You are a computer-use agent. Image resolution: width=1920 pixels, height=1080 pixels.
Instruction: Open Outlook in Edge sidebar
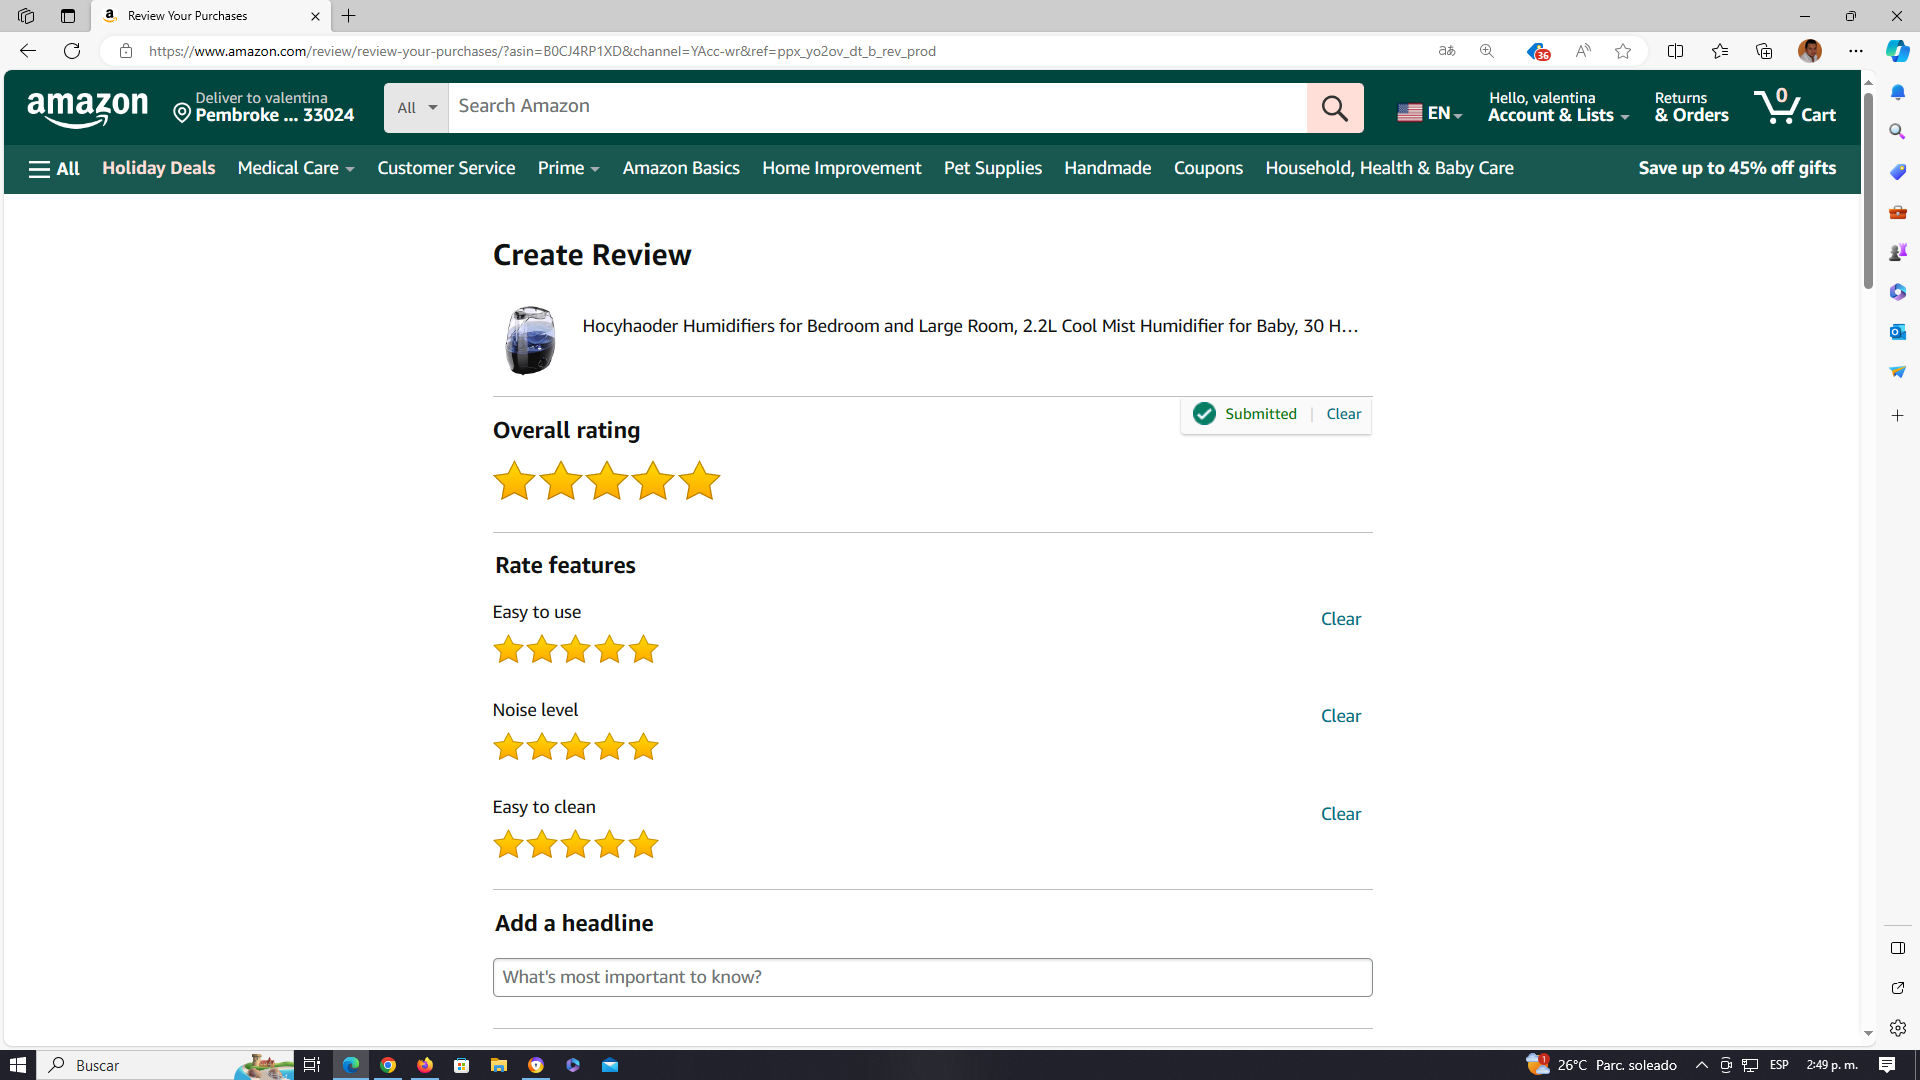1897,332
